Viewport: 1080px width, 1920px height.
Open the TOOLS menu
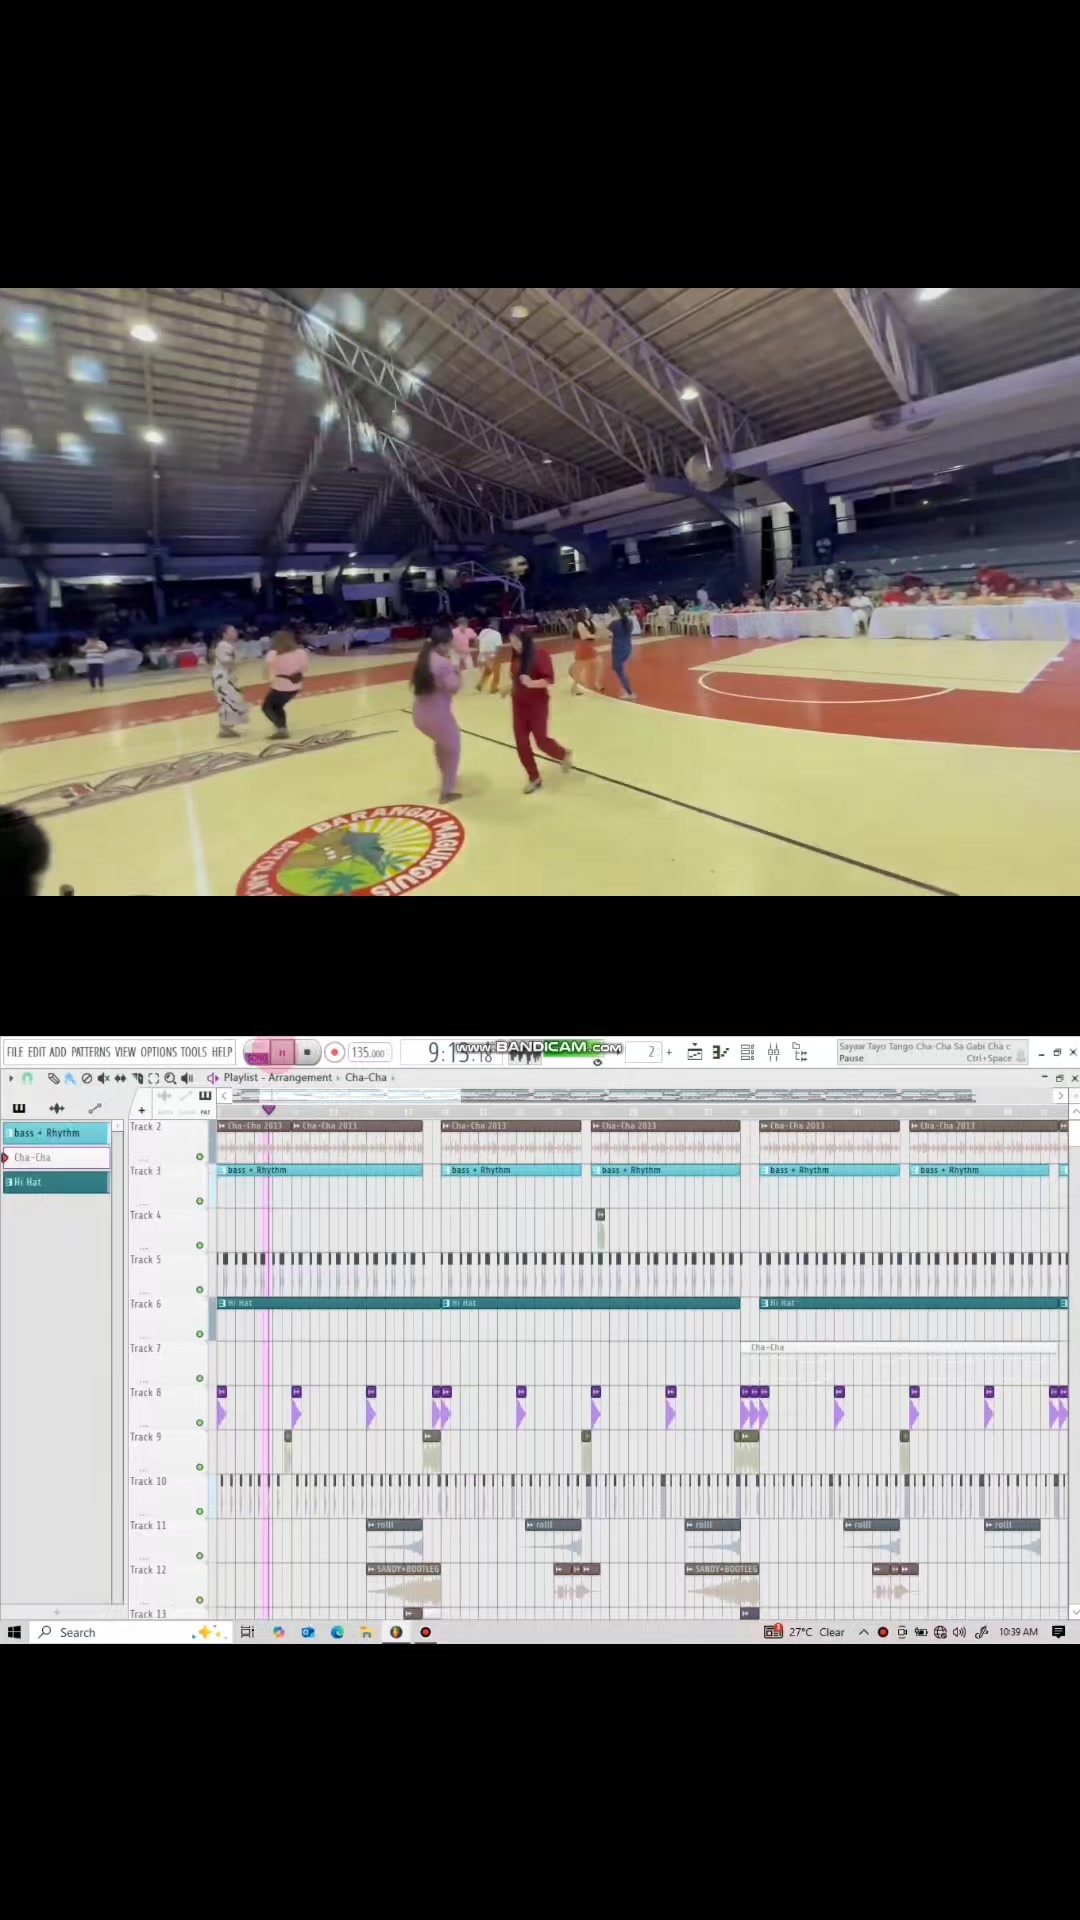point(193,1052)
